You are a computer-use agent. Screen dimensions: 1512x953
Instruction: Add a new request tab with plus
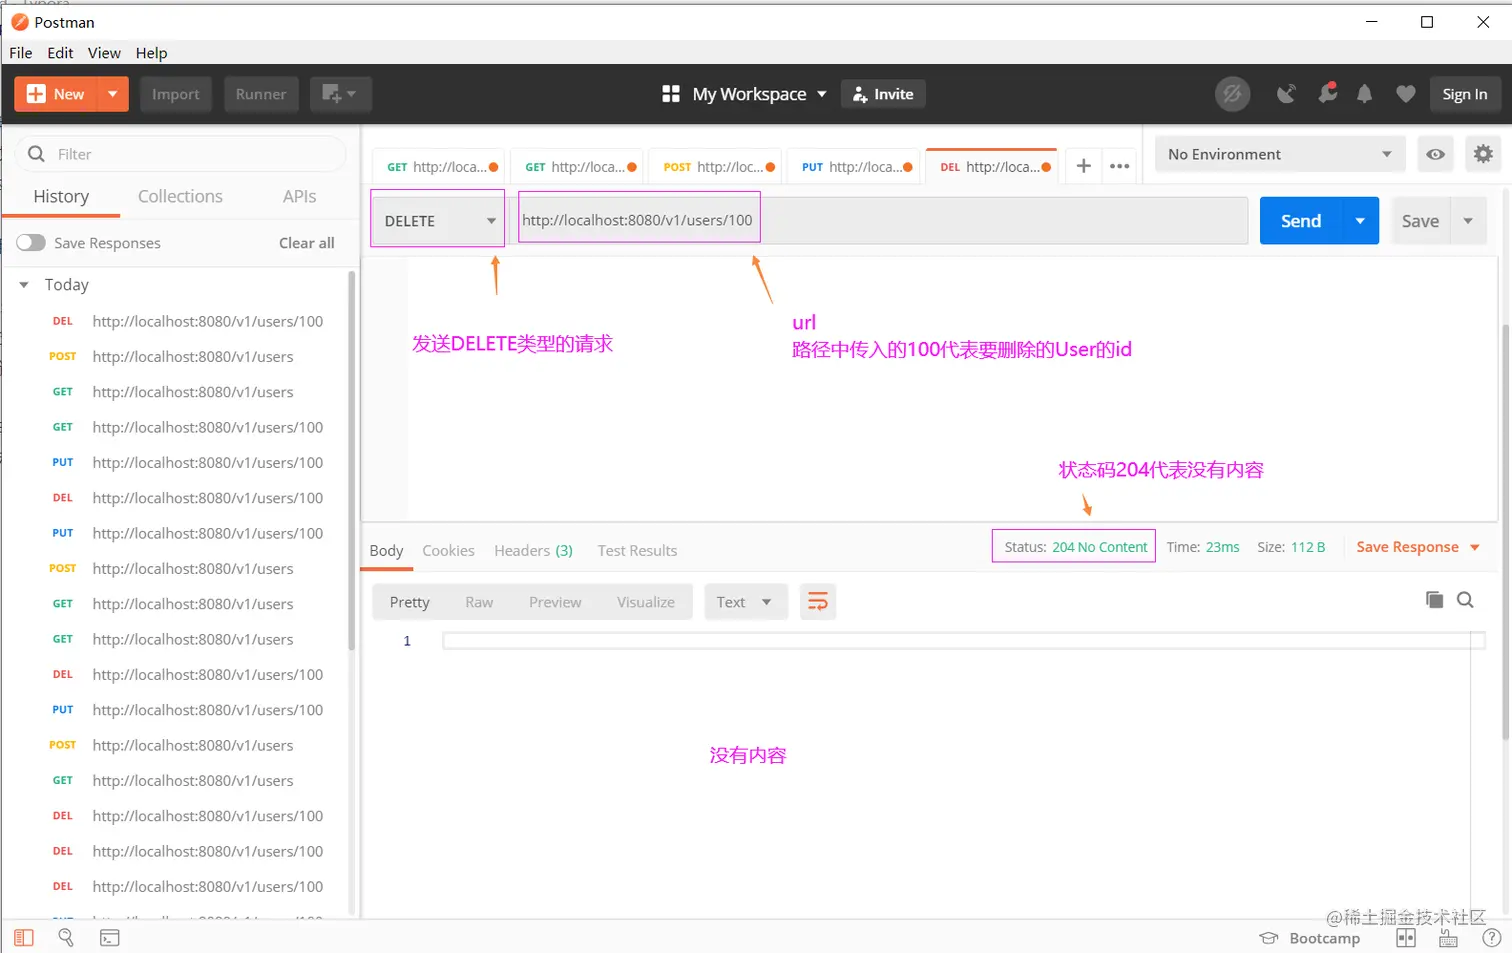coord(1083,166)
